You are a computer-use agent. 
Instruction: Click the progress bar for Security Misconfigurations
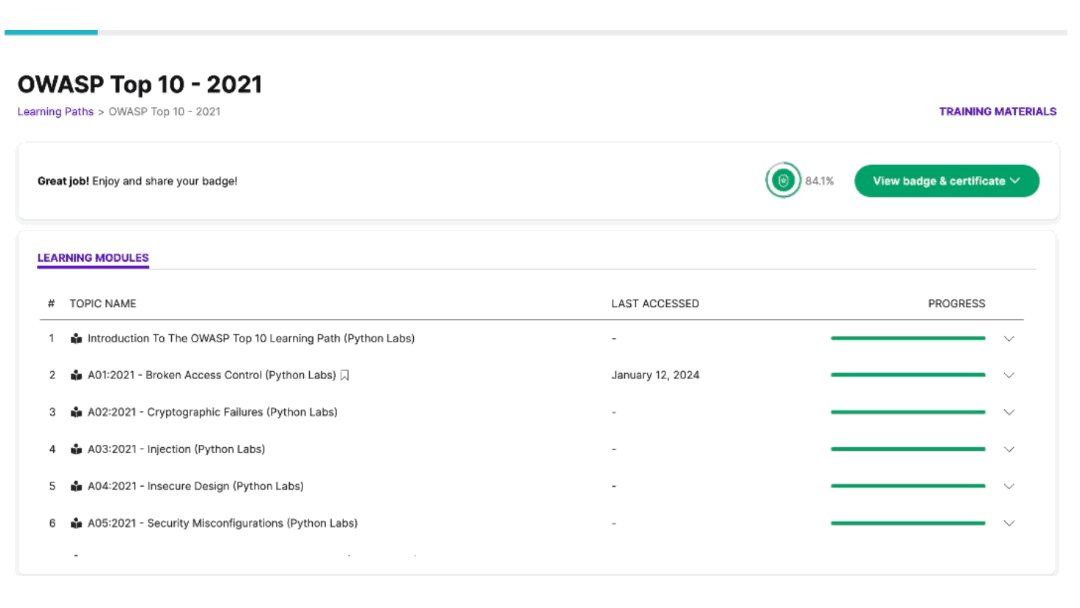tap(908, 523)
